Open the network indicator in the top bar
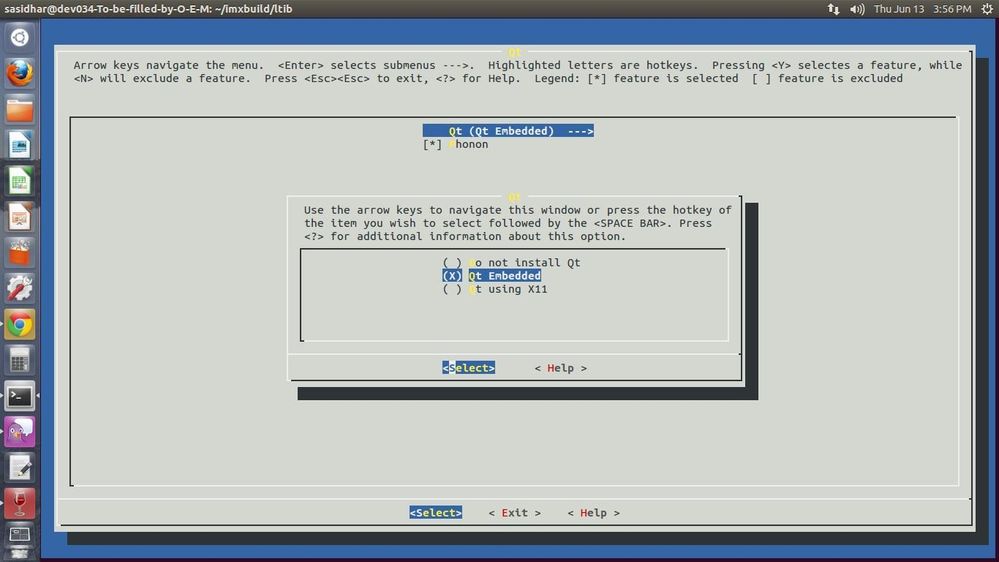The height and width of the screenshot is (562, 999). (833, 9)
